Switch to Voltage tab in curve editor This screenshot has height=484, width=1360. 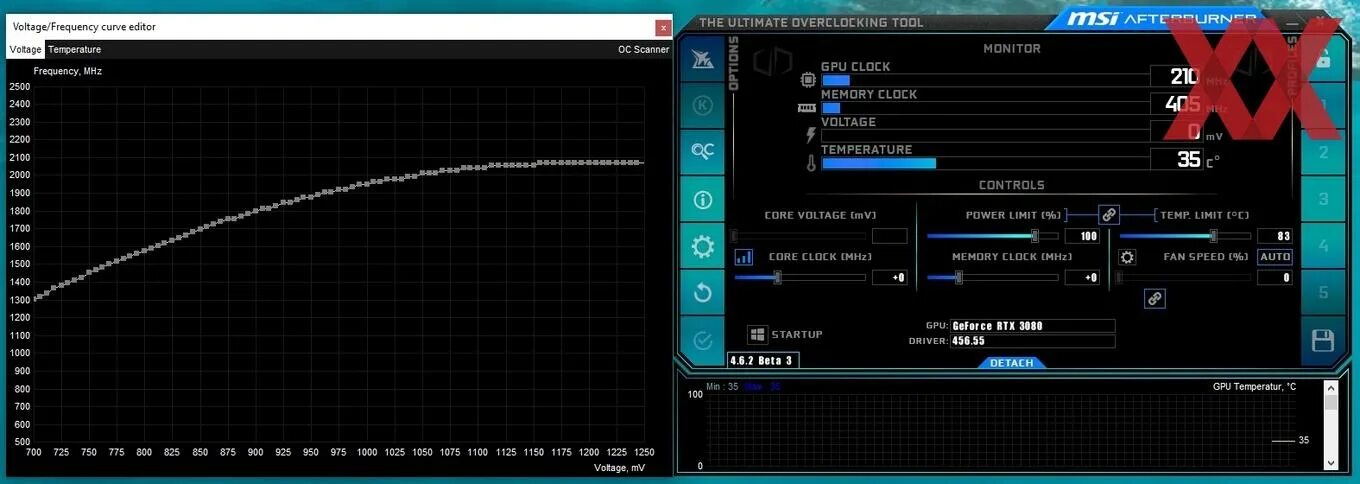26,49
